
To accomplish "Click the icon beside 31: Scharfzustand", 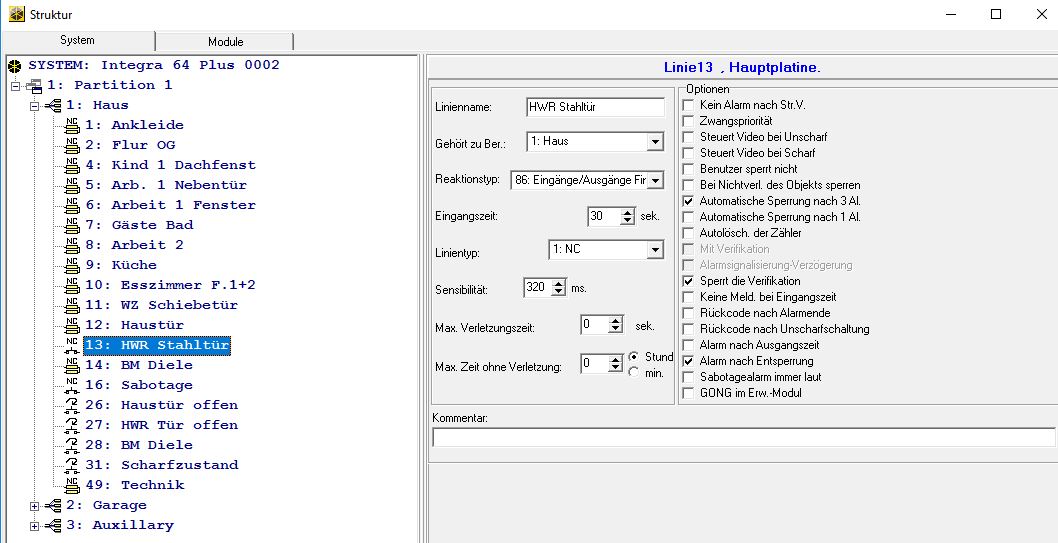I will [72, 465].
